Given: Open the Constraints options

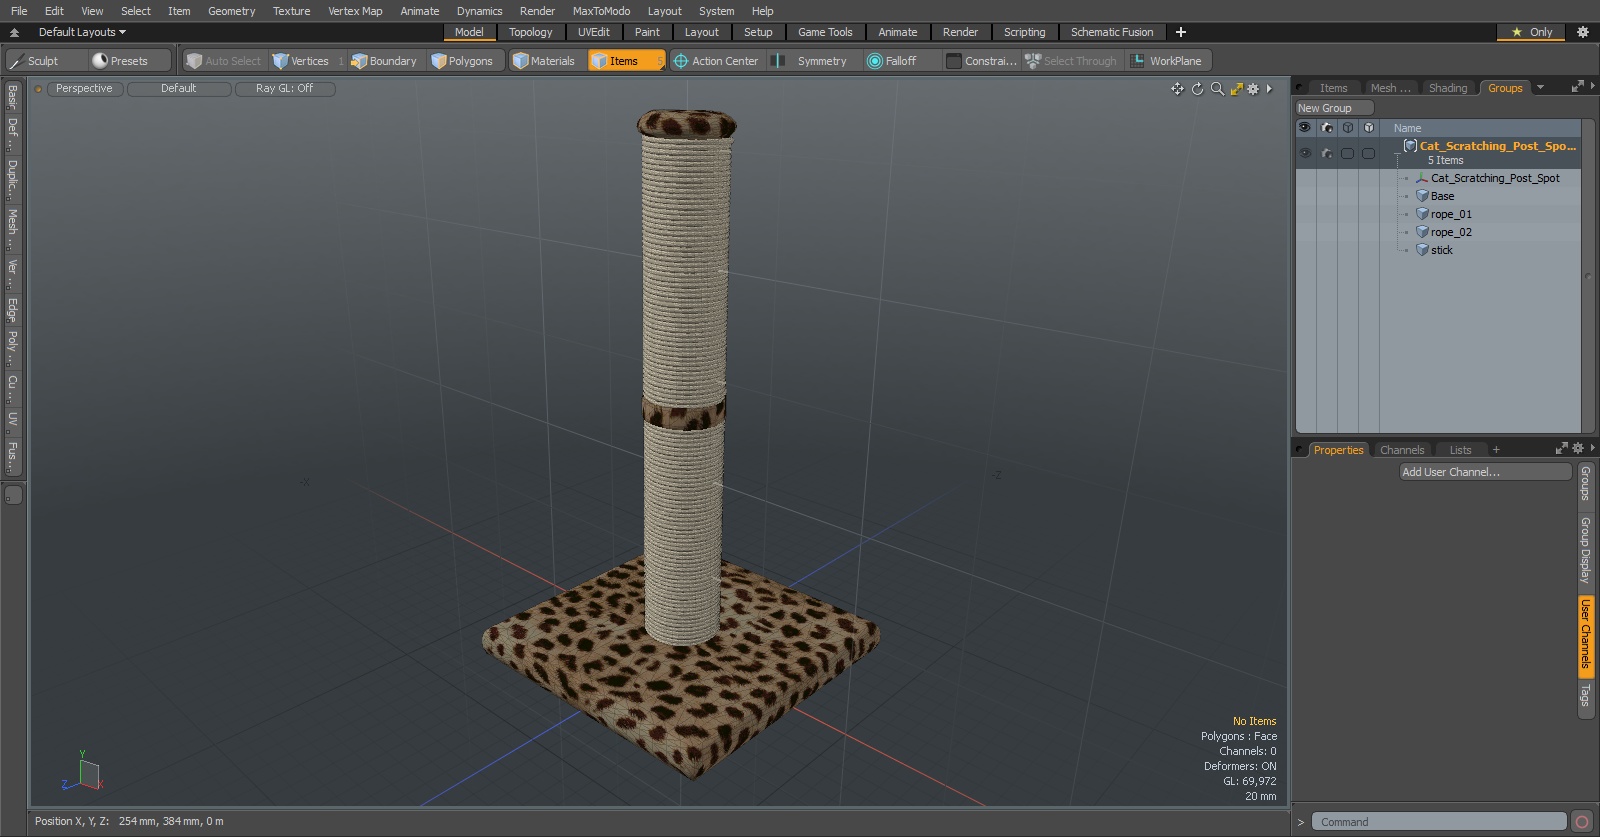Looking at the screenshot, I should [x=981, y=61].
